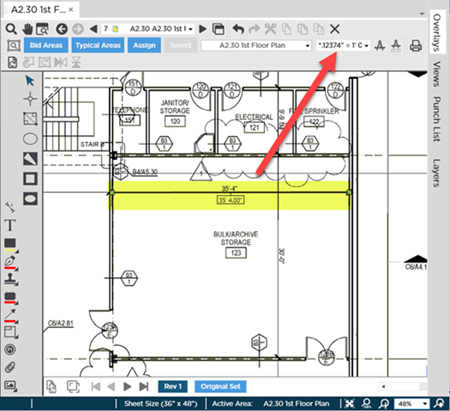Click the overlay pages icon next to compare

[73, 387]
